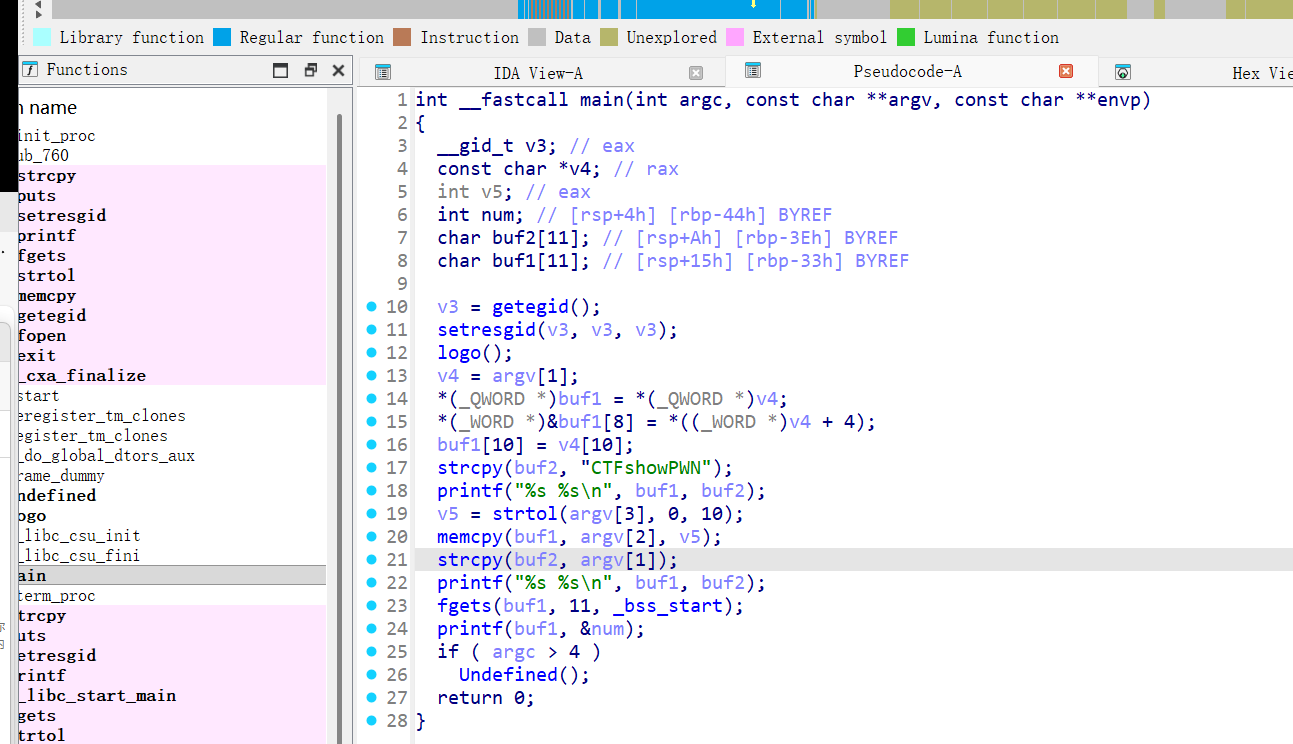
Task: Toggle breakpoint dot on line 17
Action: [372, 467]
